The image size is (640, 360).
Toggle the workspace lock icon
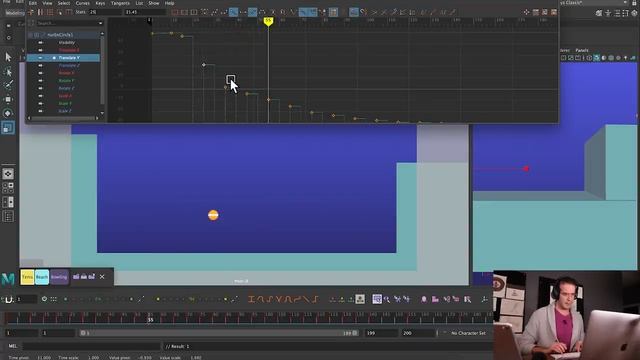(x=634, y=3)
